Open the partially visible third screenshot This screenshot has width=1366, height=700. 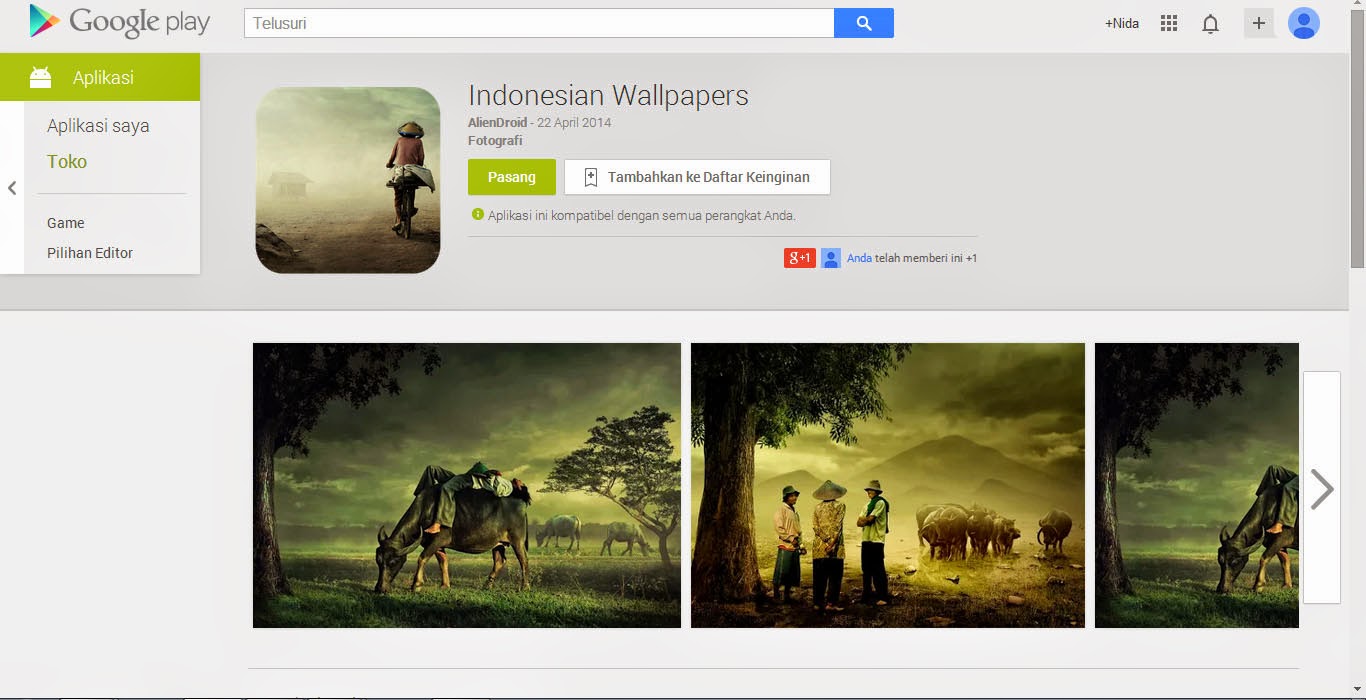tap(1197, 485)
